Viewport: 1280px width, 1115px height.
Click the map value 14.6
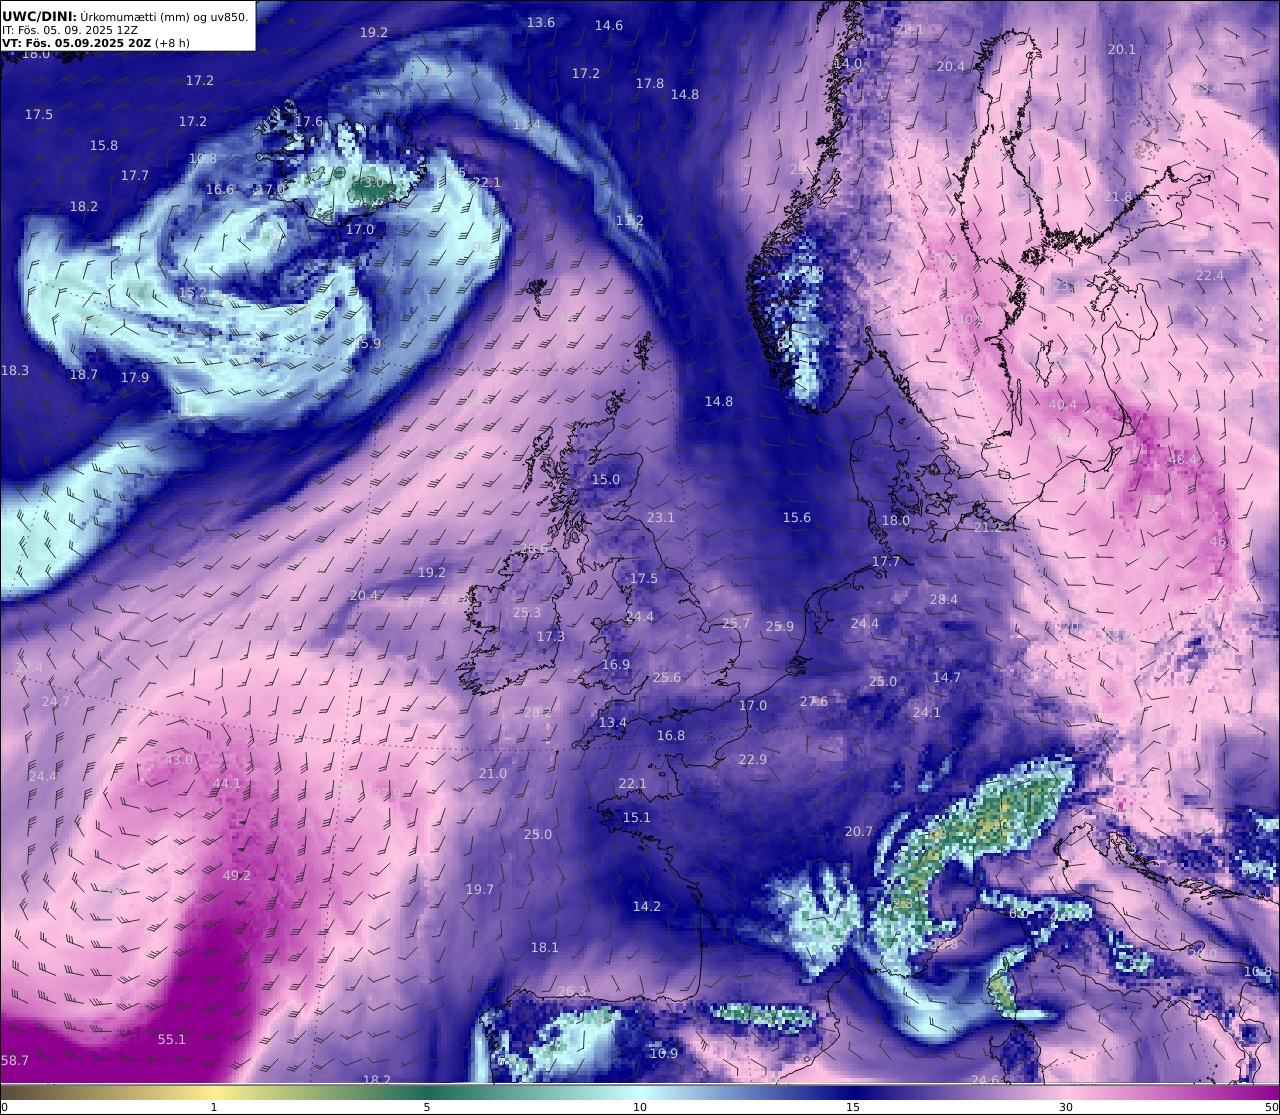[x=609, y=25]
